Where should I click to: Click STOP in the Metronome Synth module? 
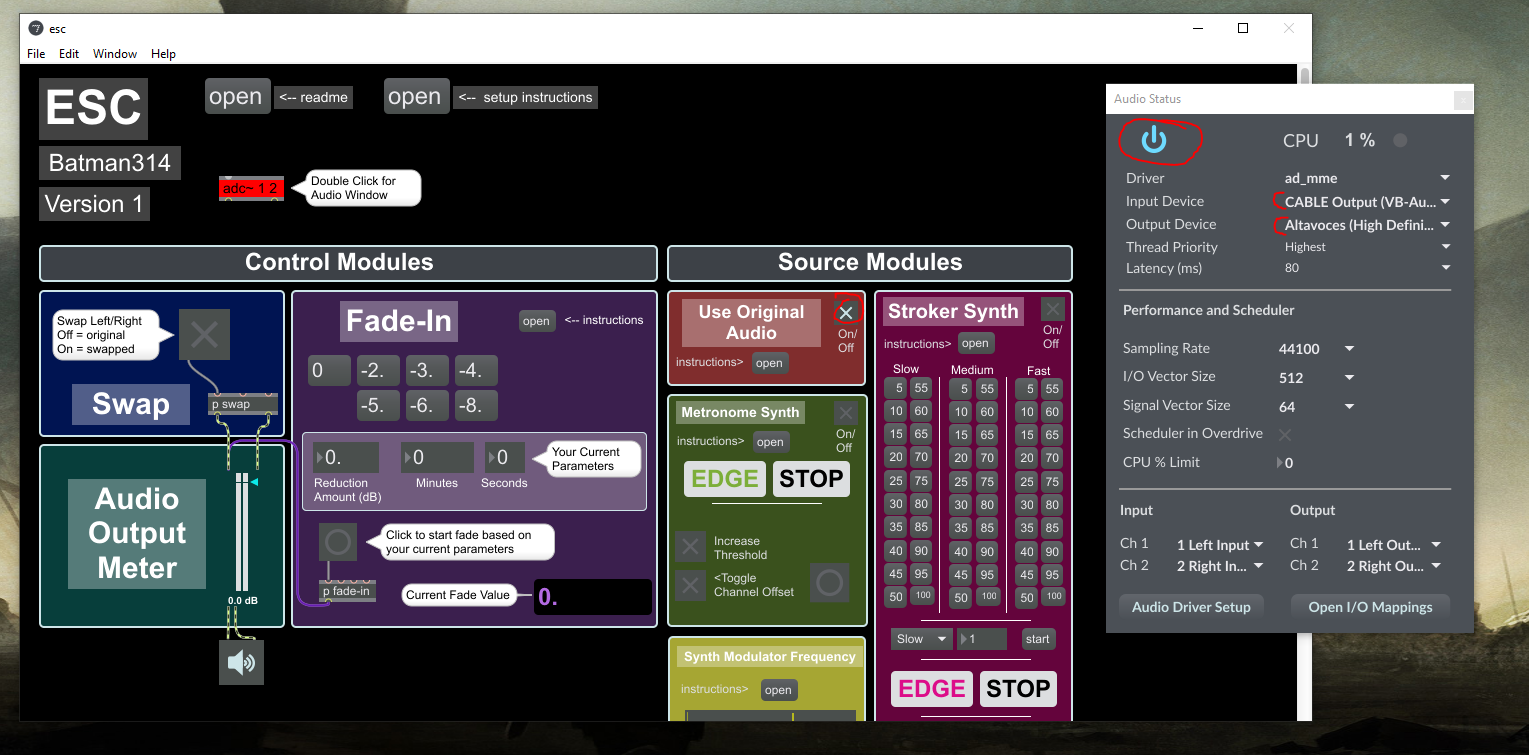point(811,478)
